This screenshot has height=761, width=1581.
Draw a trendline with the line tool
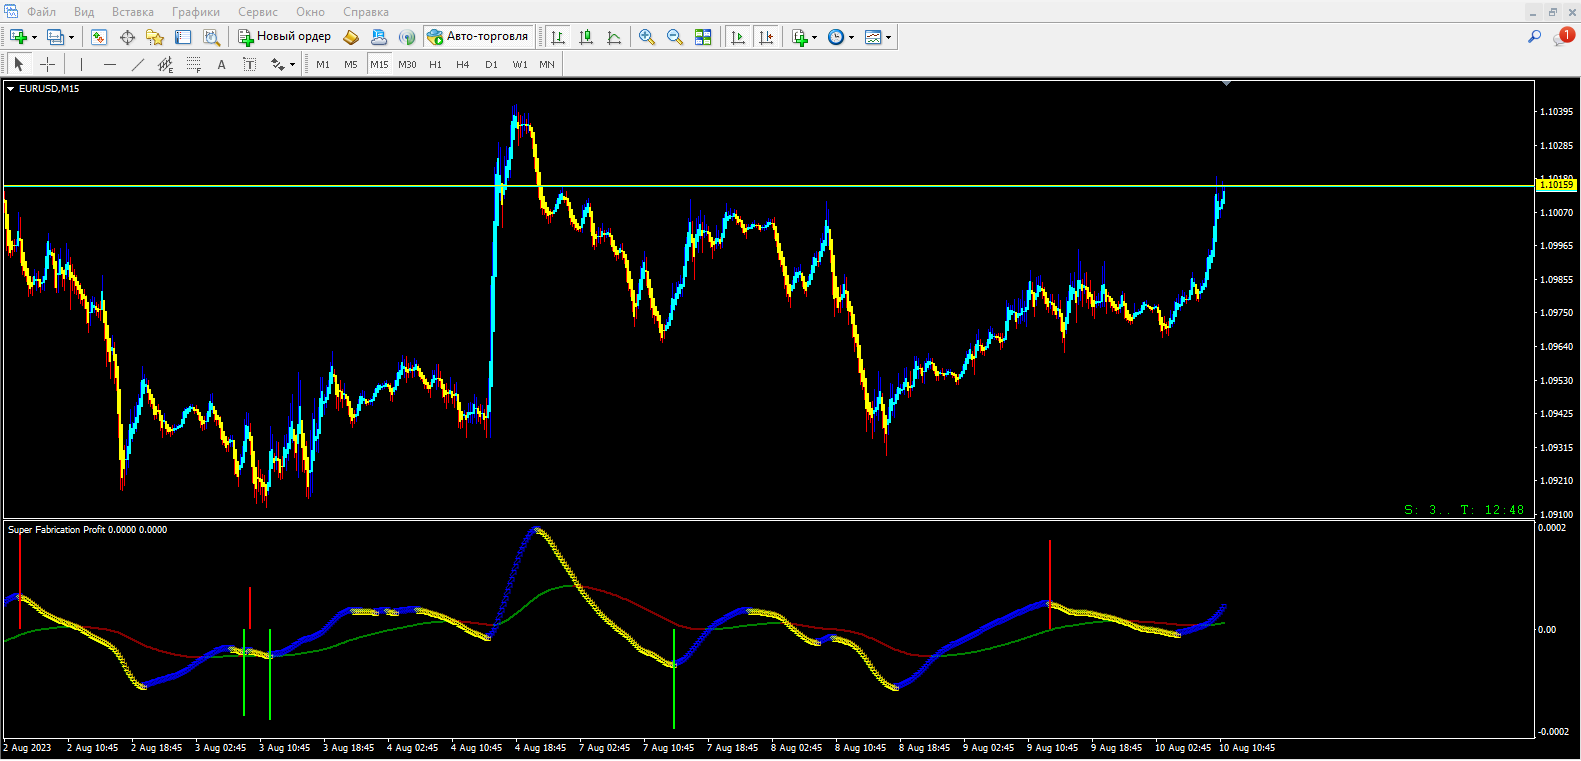138,64
